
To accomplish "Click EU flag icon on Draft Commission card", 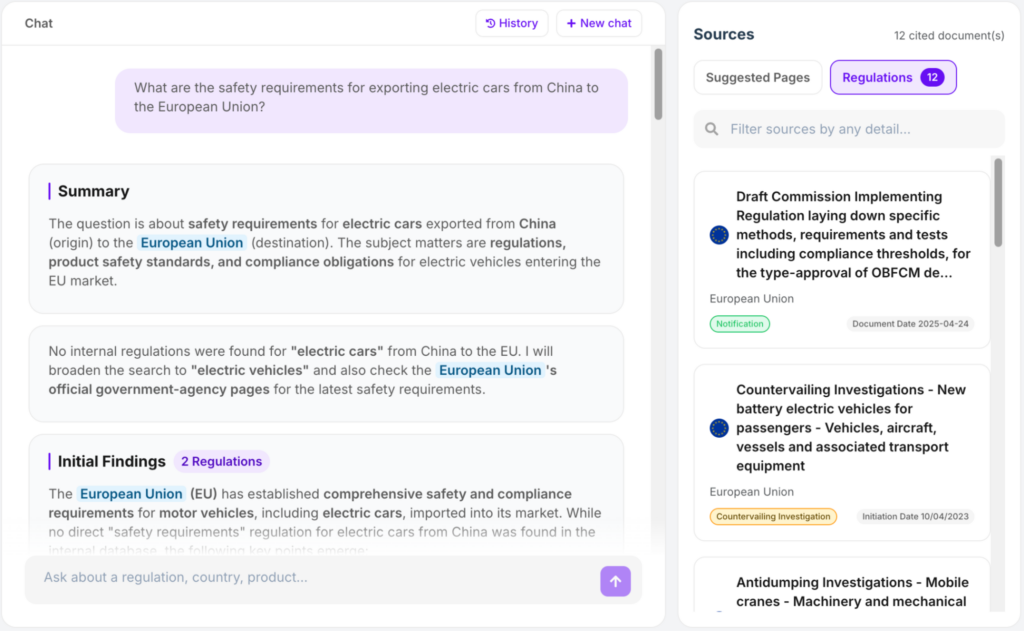I will pyautogui.click(x=719, y=235).
